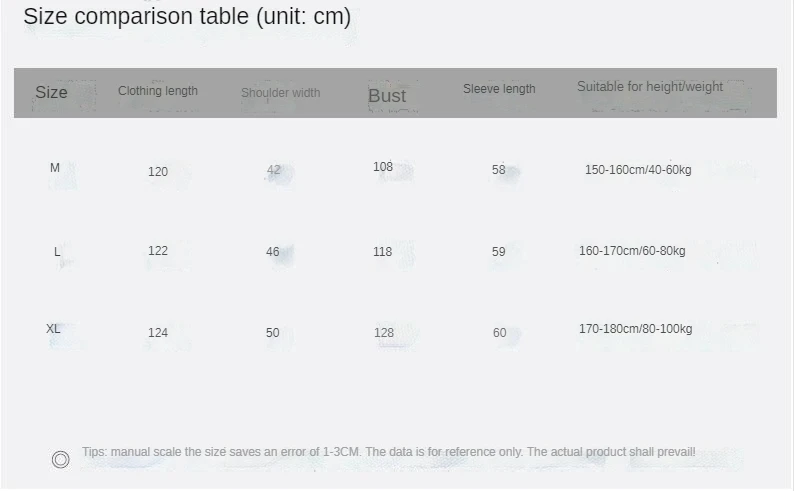Click the 160-170cm/60-80kg cell
This screenshot has width=794, height=491.
click(632, 251)
